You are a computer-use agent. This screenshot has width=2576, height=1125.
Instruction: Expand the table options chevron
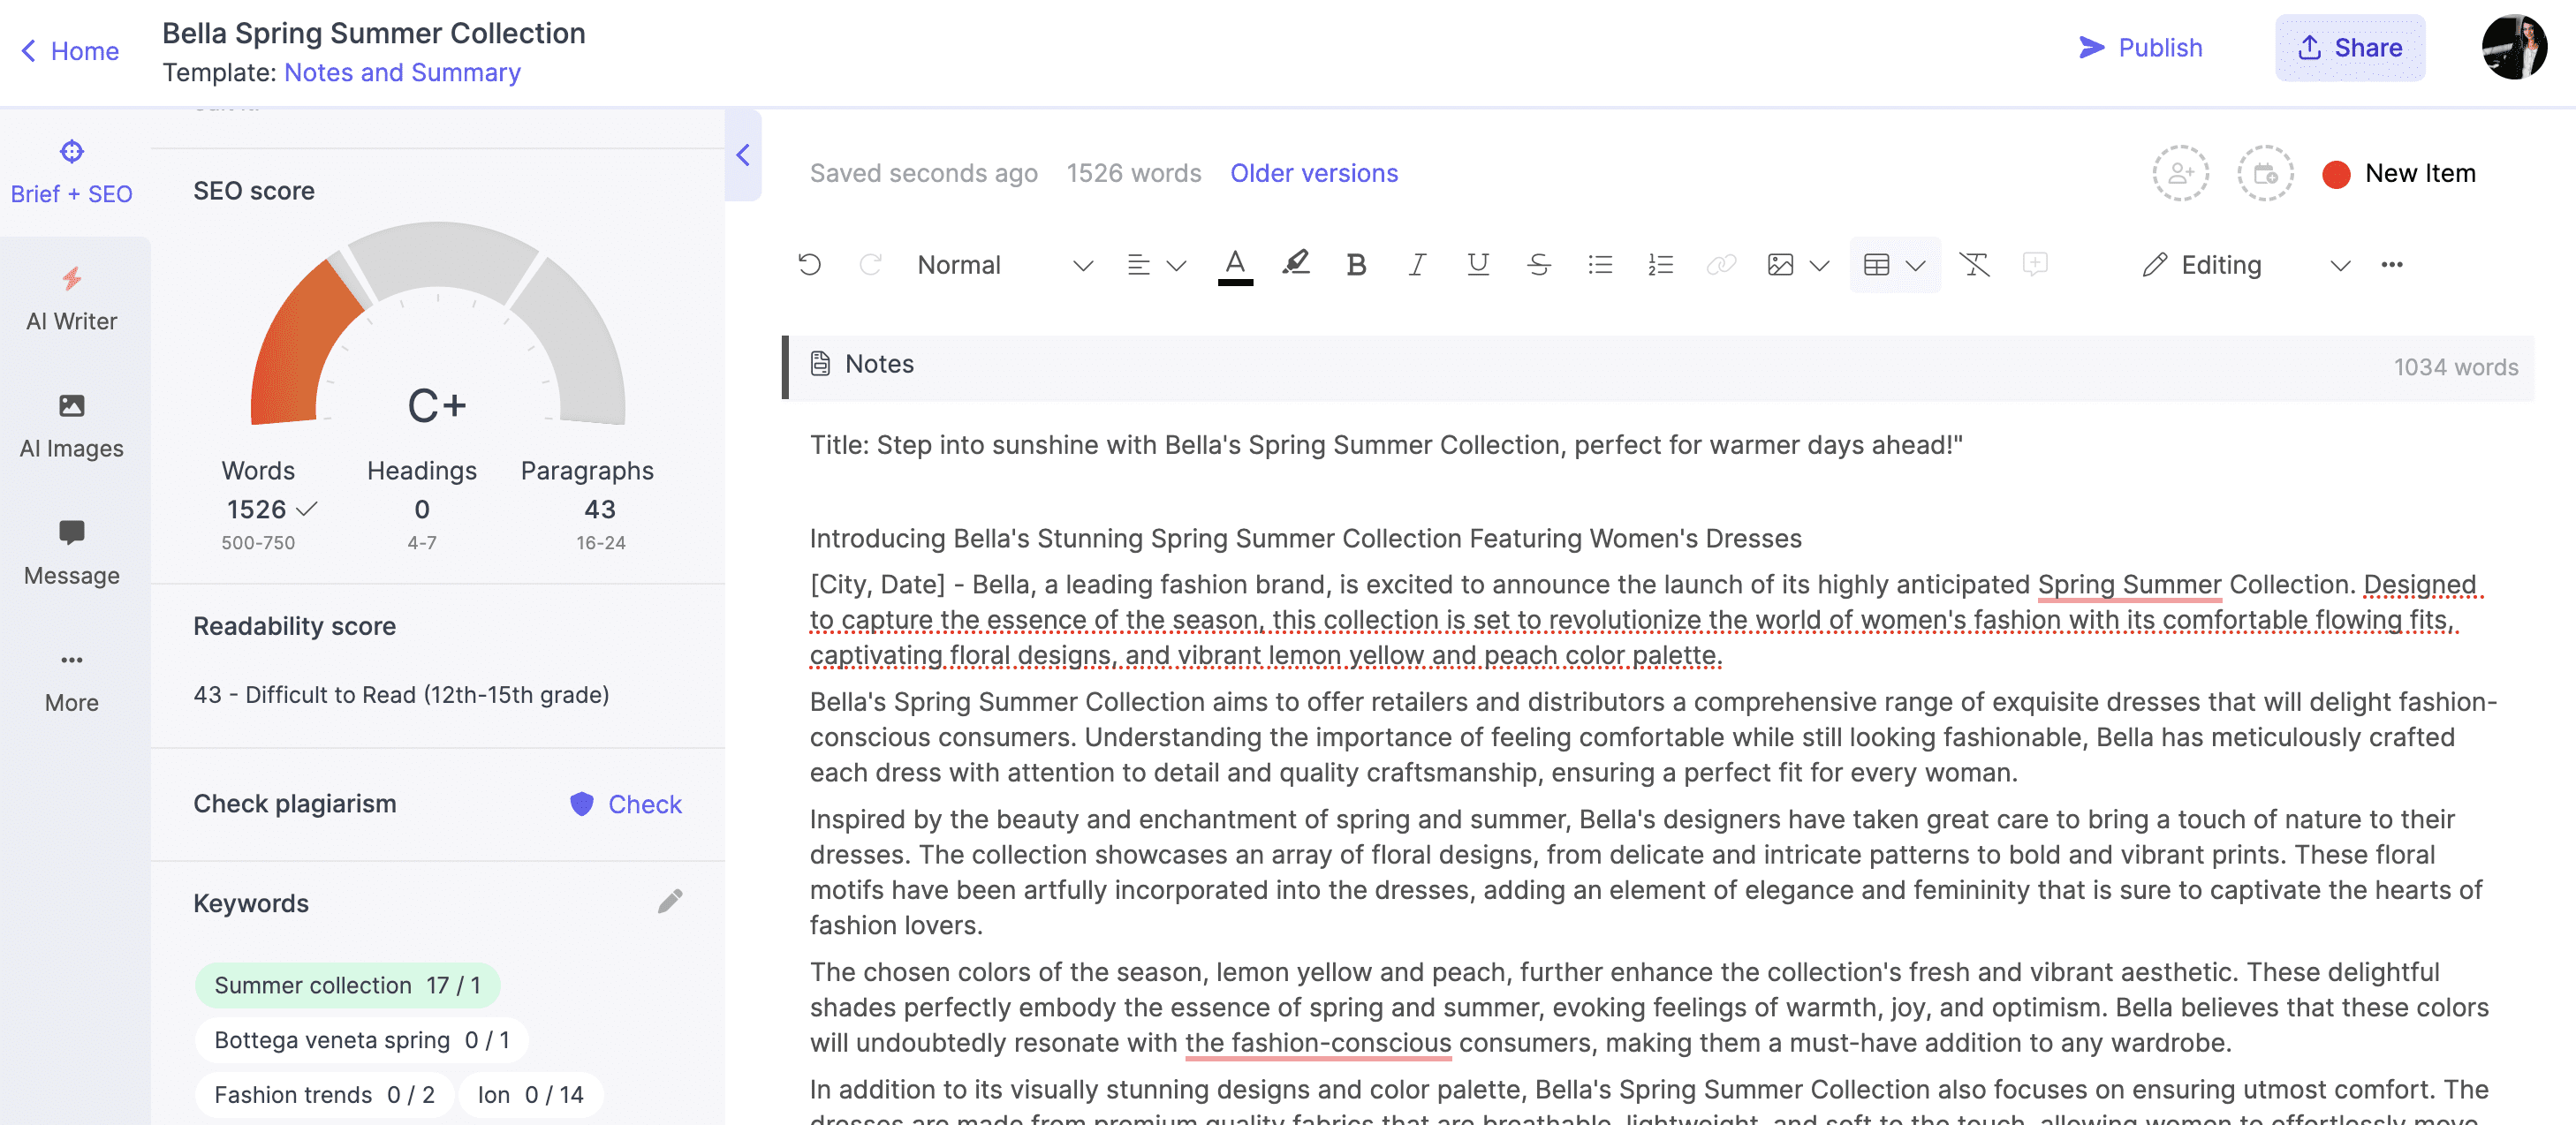(x=1916, y=265)
